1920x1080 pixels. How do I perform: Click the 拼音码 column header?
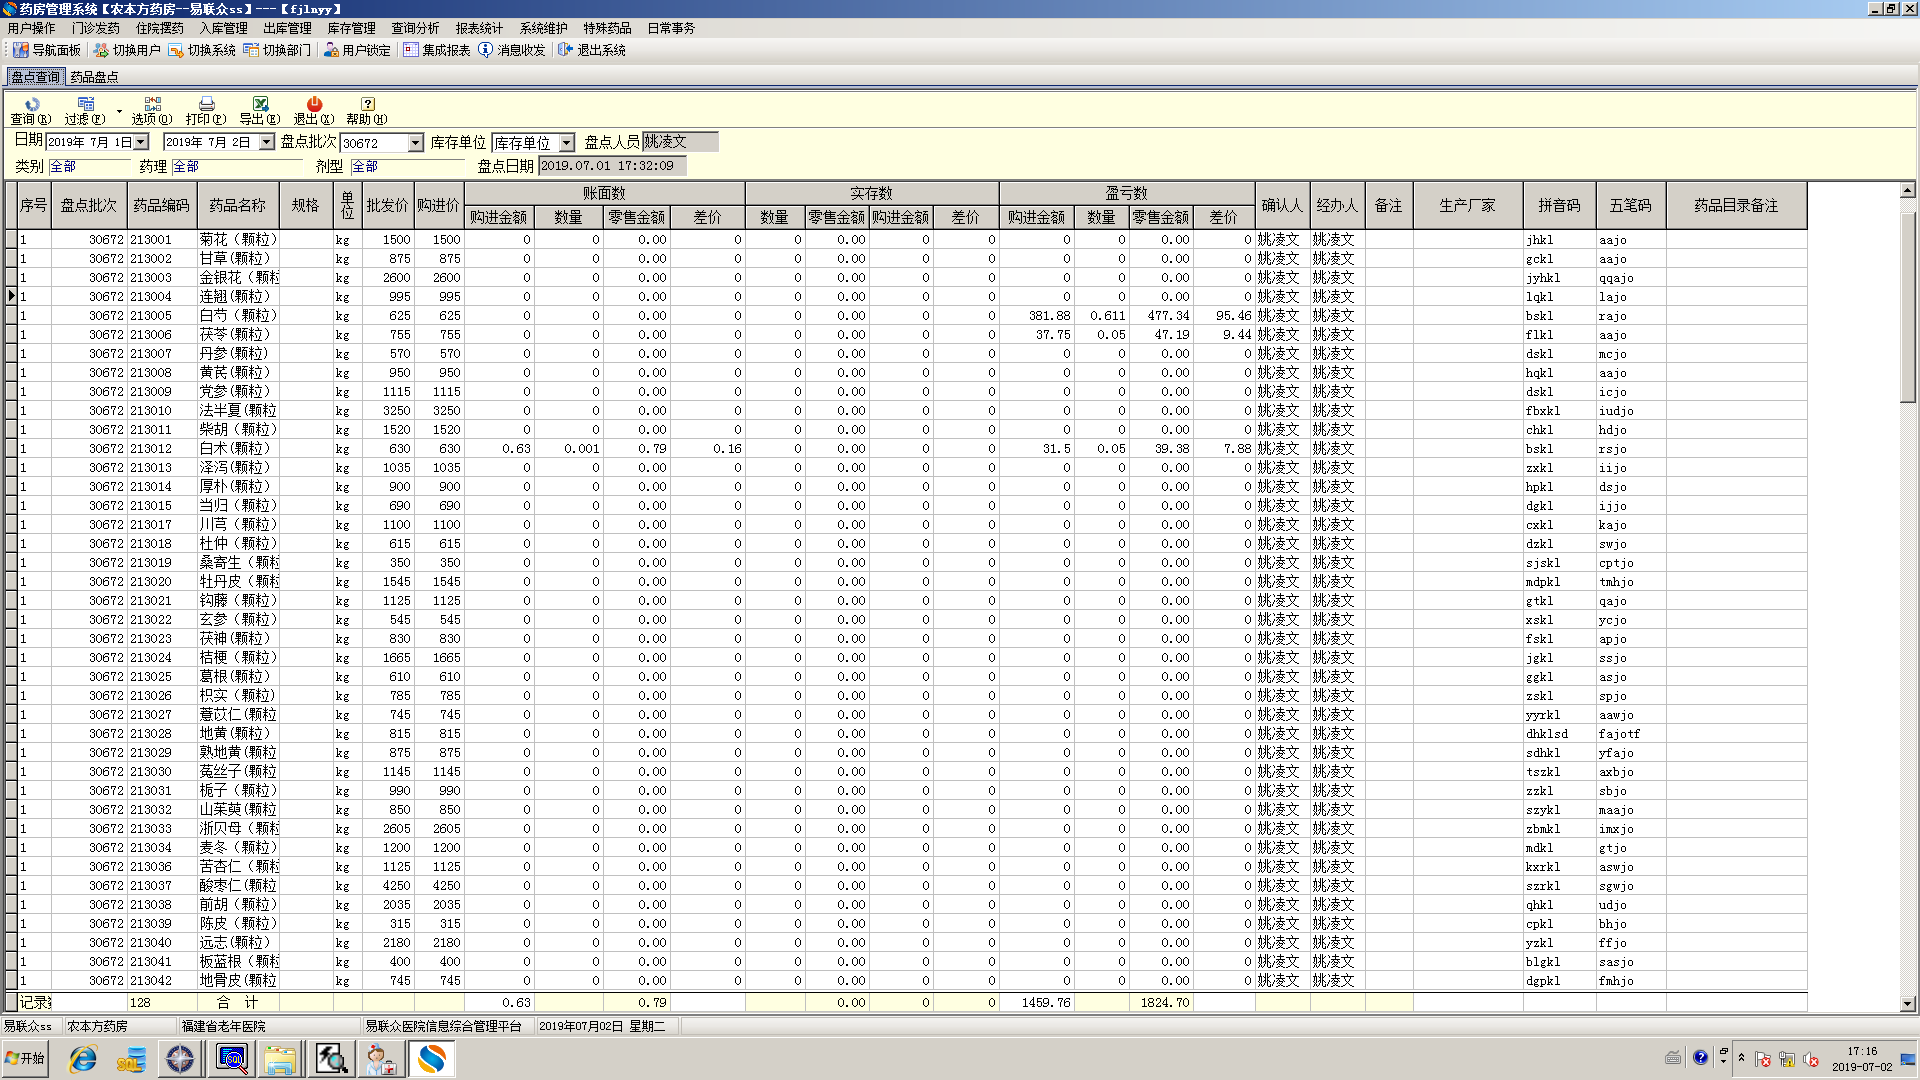tap(1558, 205)
